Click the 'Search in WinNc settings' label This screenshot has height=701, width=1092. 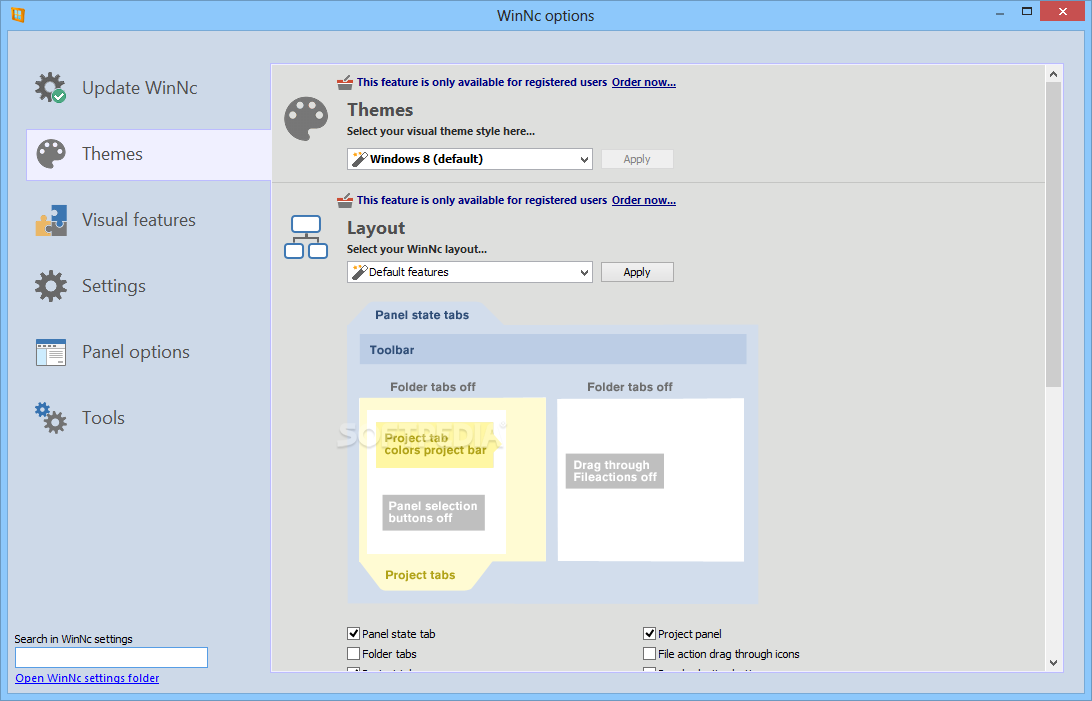click(73, 639)
